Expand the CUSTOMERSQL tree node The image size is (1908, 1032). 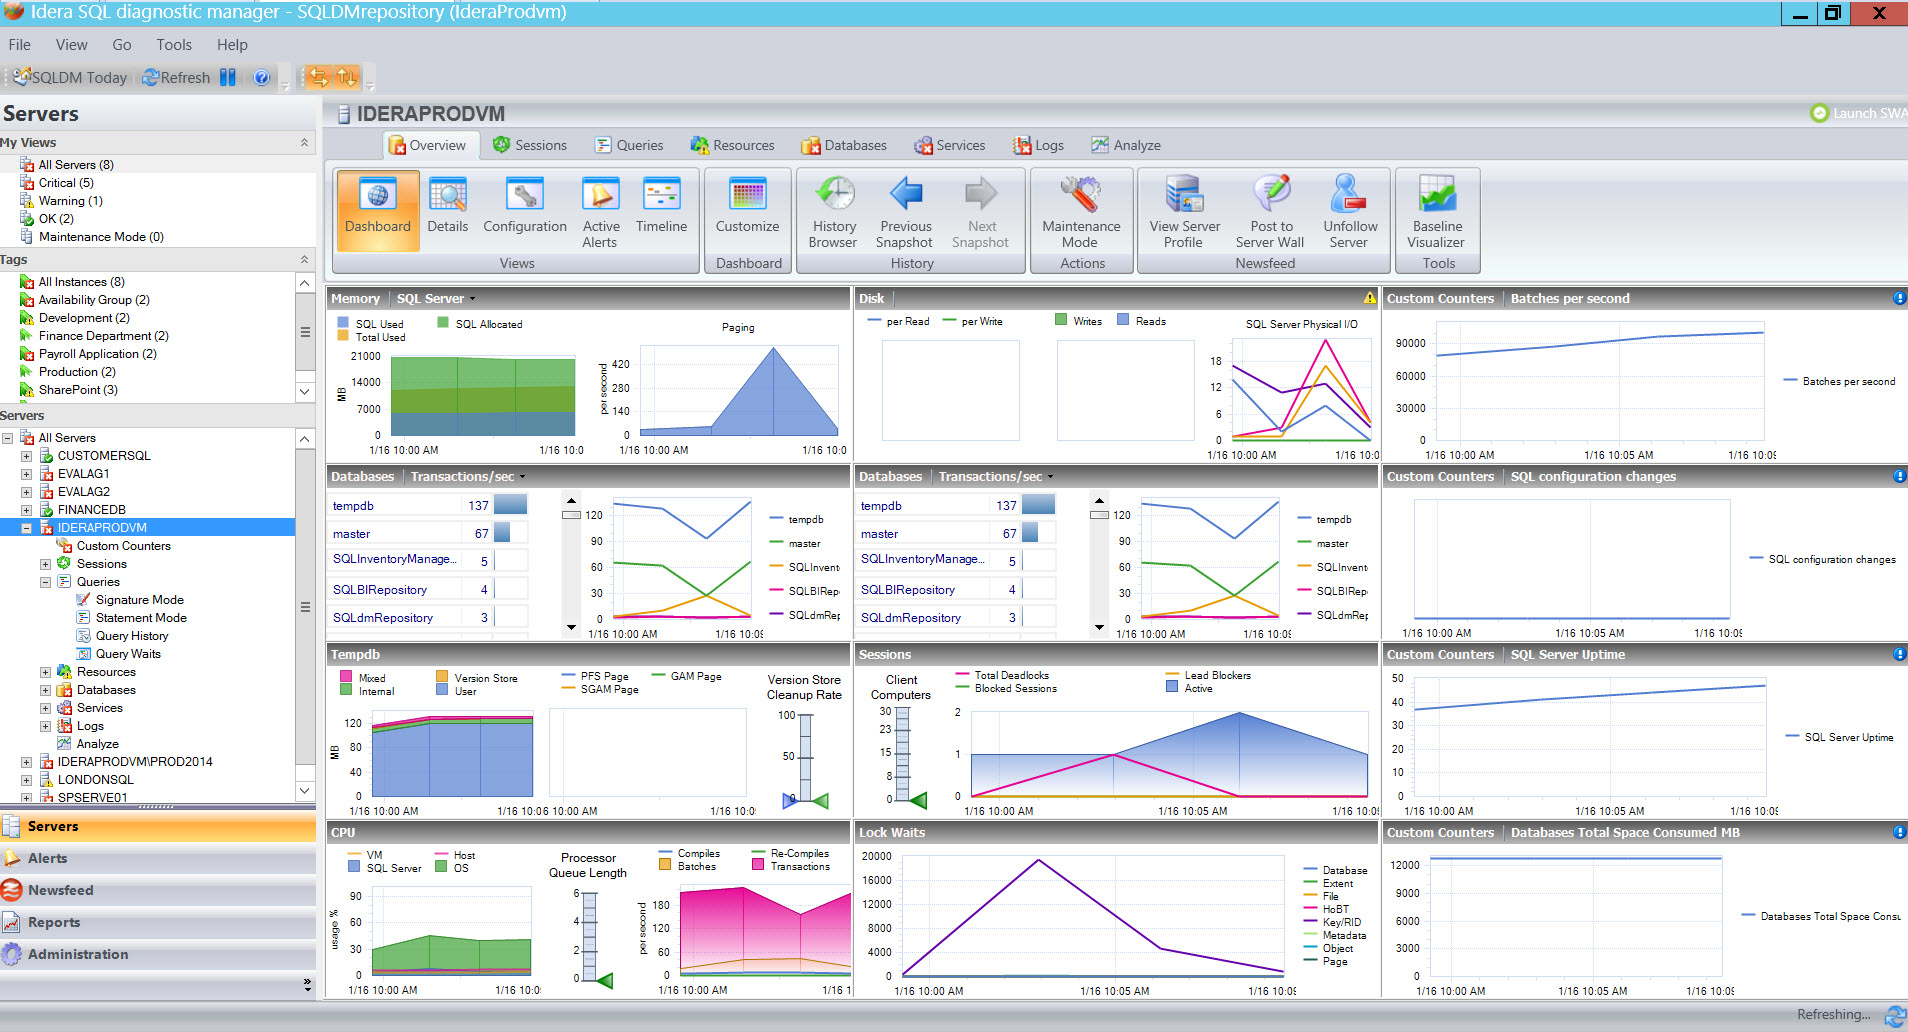(26, 456)
